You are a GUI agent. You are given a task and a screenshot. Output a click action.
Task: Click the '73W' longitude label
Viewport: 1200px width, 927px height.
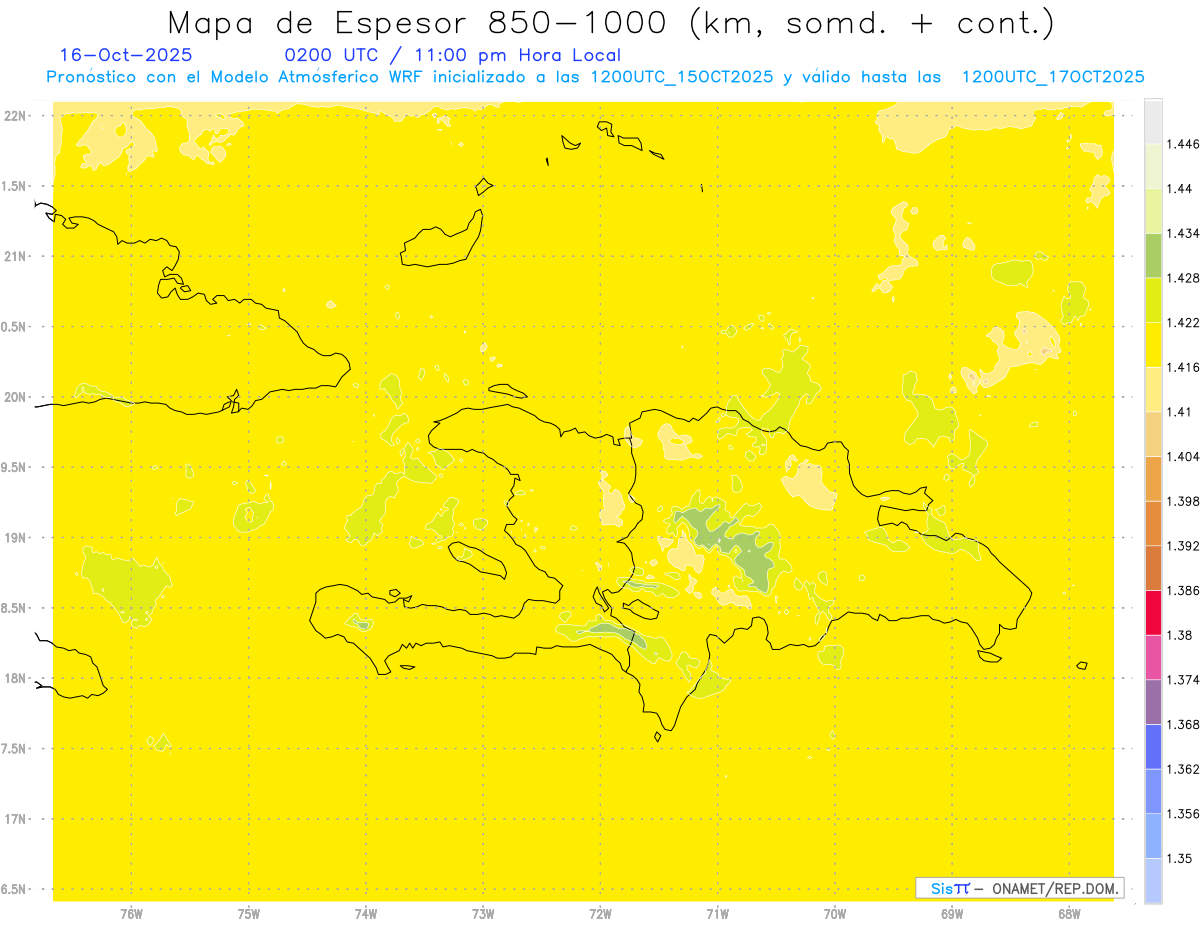pos(482,914)
